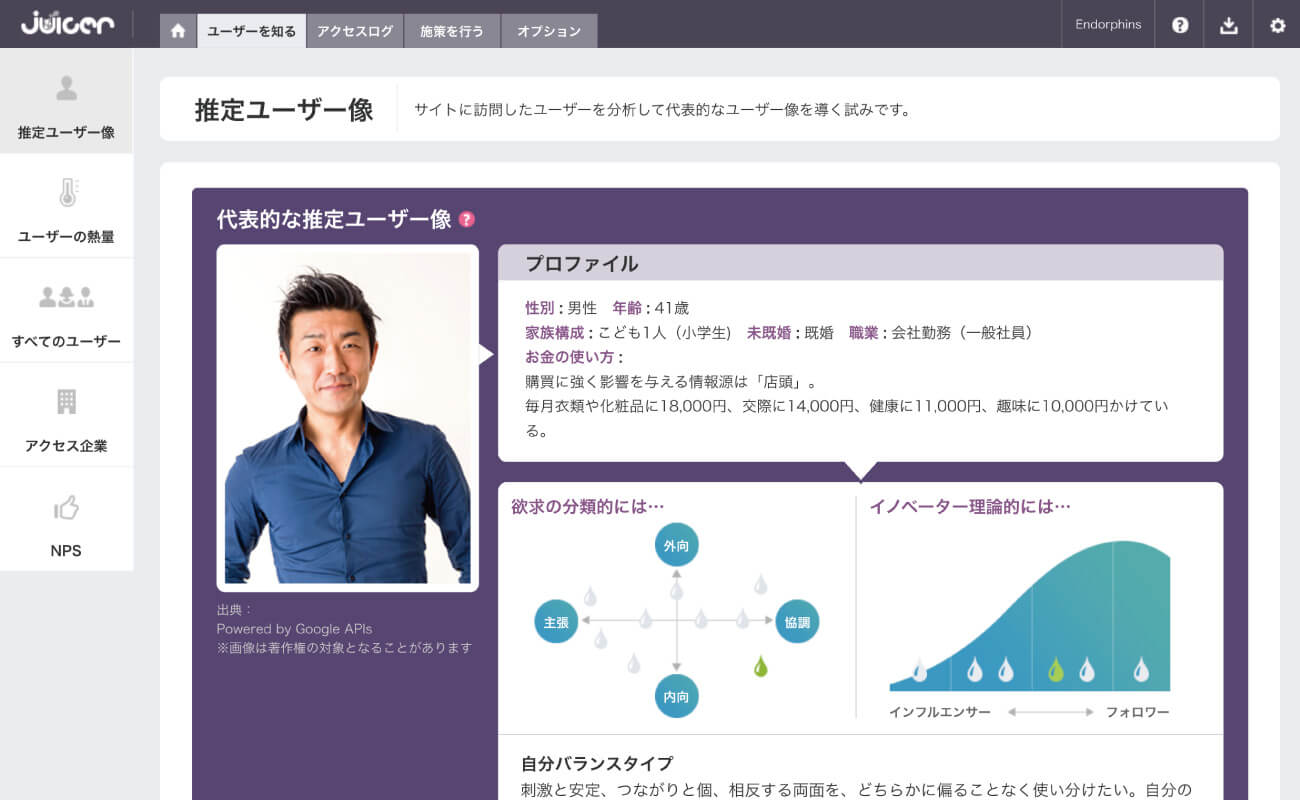Open すべてのユーザー sidebar item
Viewport: 1300px width, 800px height.
tap(66, 310)
